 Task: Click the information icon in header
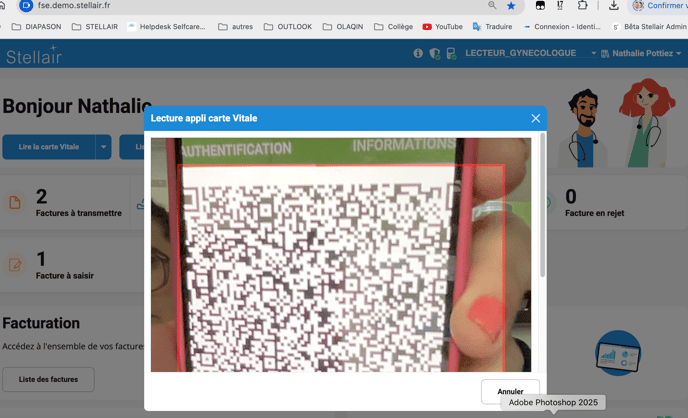pos(418,53)
